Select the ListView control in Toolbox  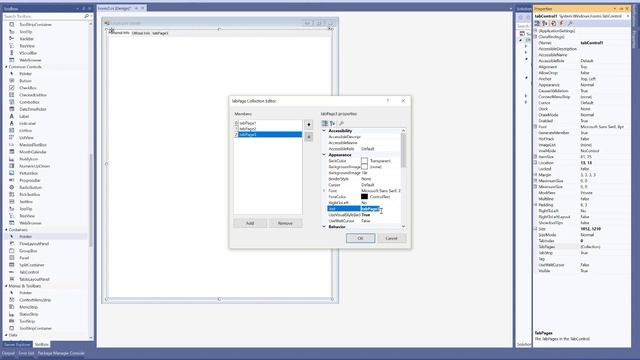[x=27, y=138]
